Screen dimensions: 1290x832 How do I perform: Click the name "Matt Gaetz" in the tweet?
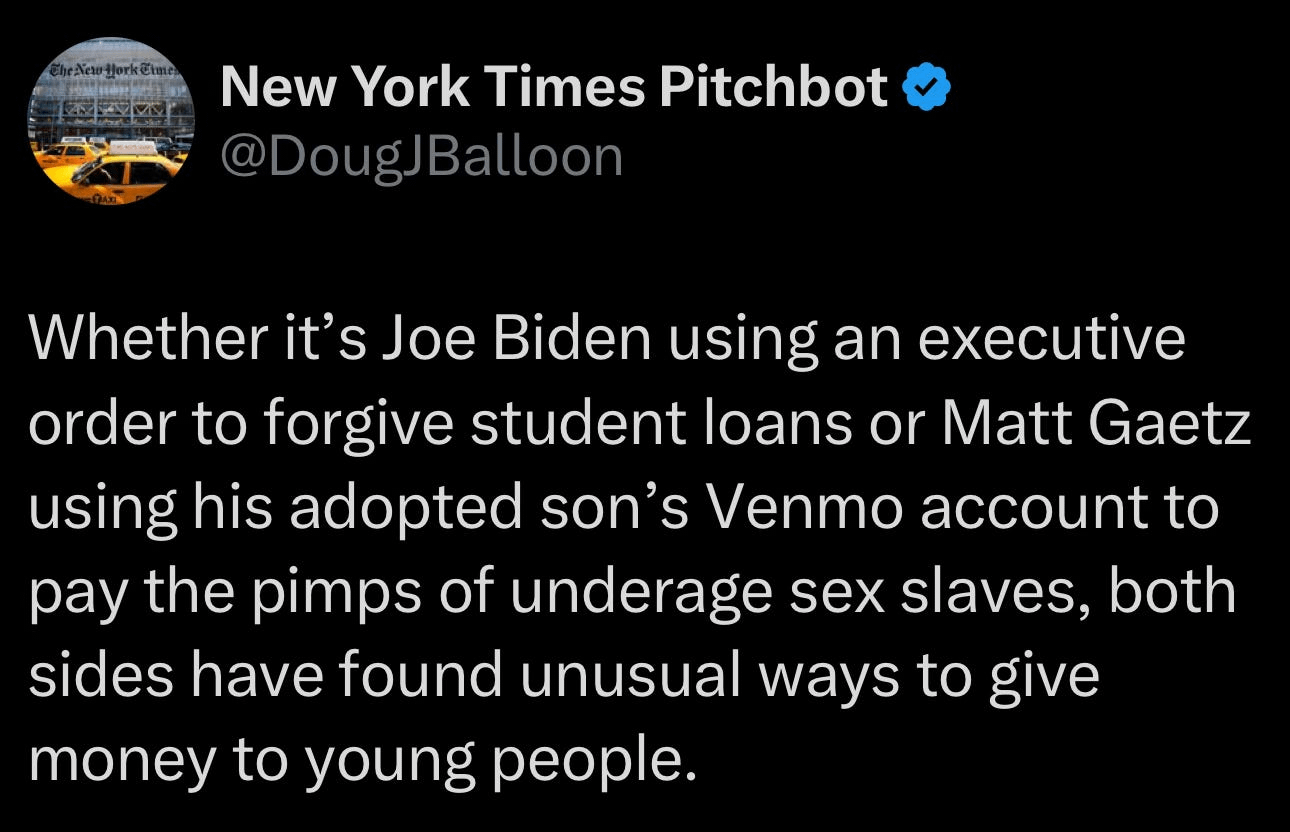click(1097, 425)
